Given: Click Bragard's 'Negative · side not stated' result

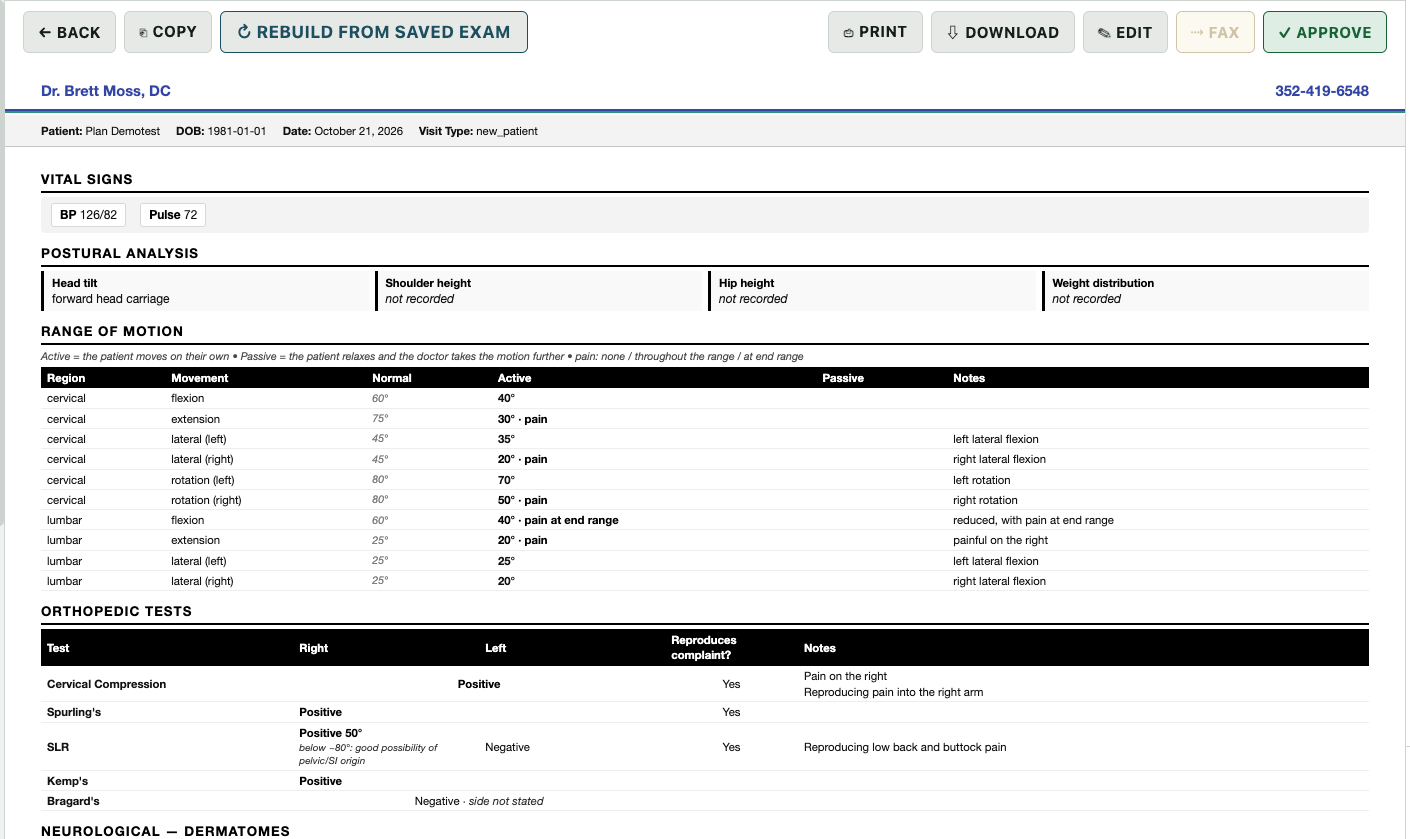Looking at the screenshot, I should [479, 801].
